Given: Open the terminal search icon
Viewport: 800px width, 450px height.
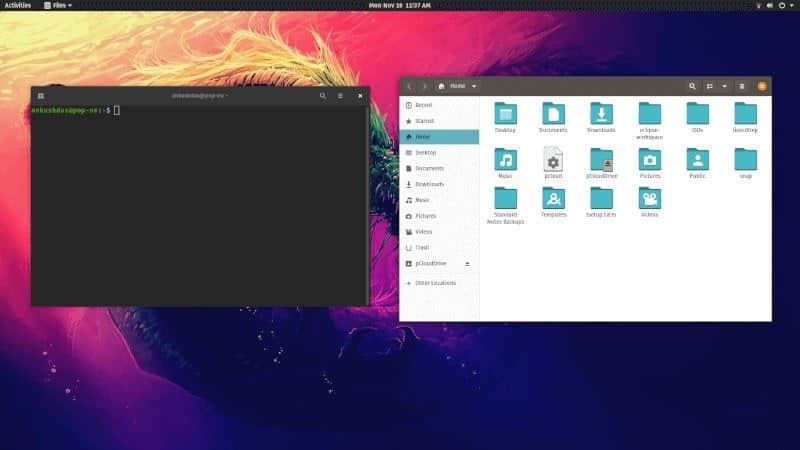Looking at the screenshot, I should click(322, 96).
